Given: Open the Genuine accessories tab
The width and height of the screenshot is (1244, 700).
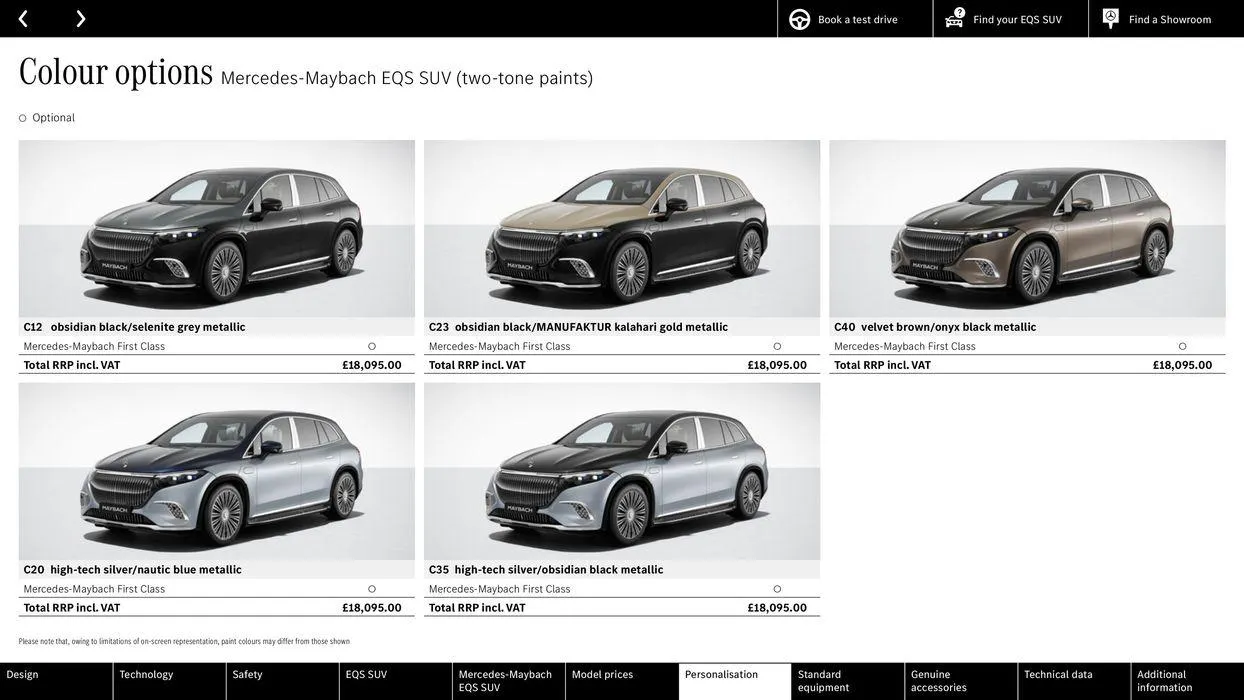Looking at the screenshot, I should pos(961,681).
